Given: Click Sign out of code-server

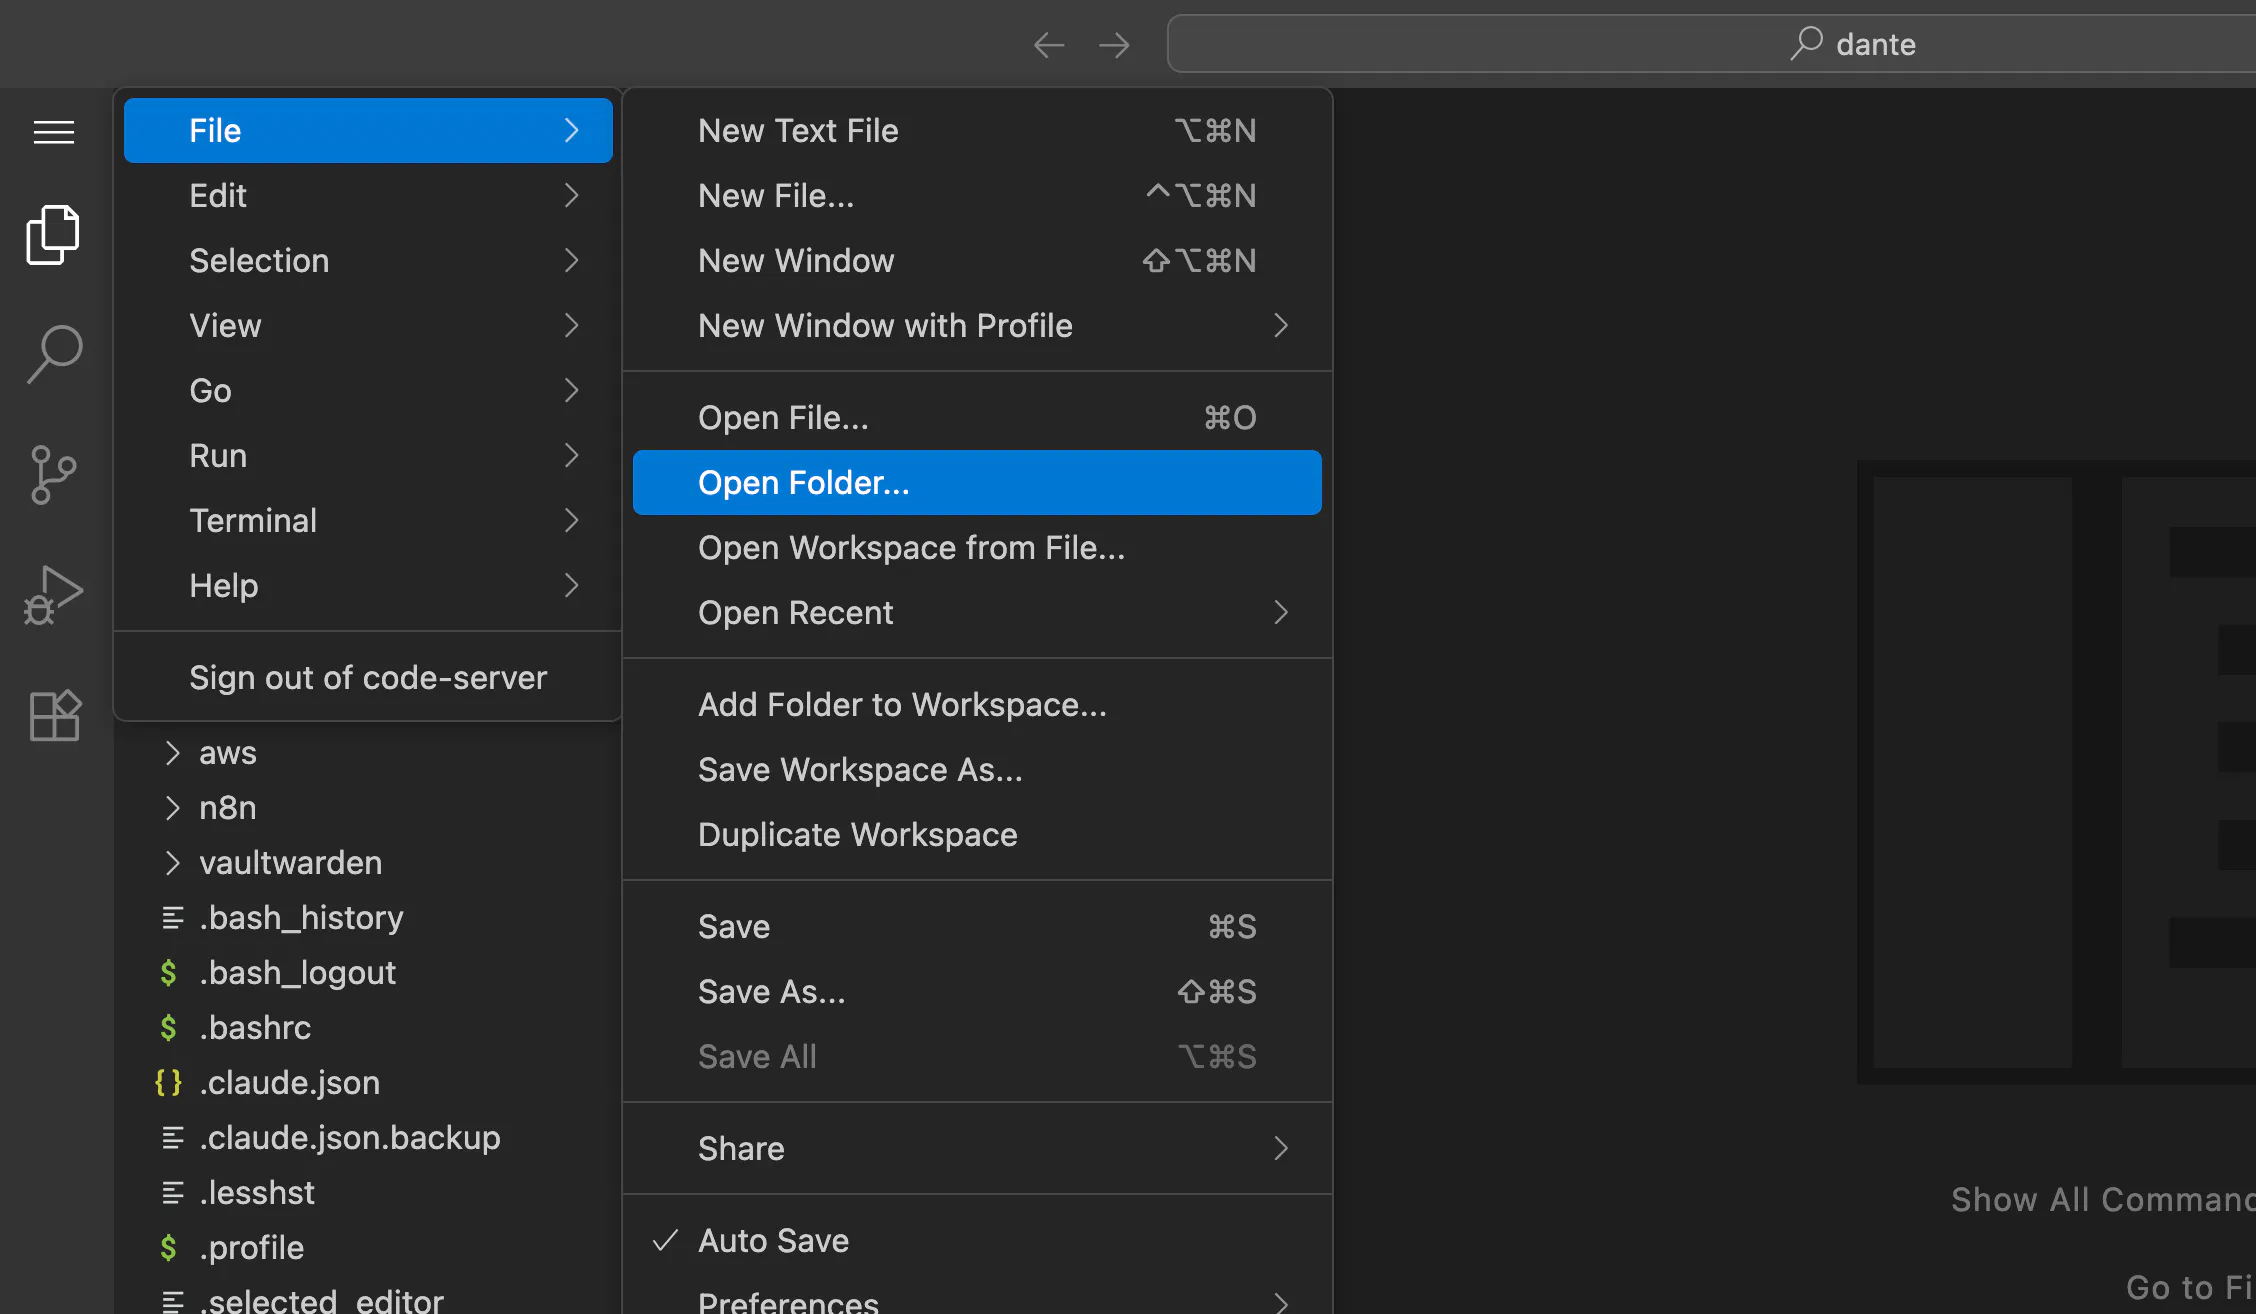Looking at the screenshot, I should pos(368,678).
